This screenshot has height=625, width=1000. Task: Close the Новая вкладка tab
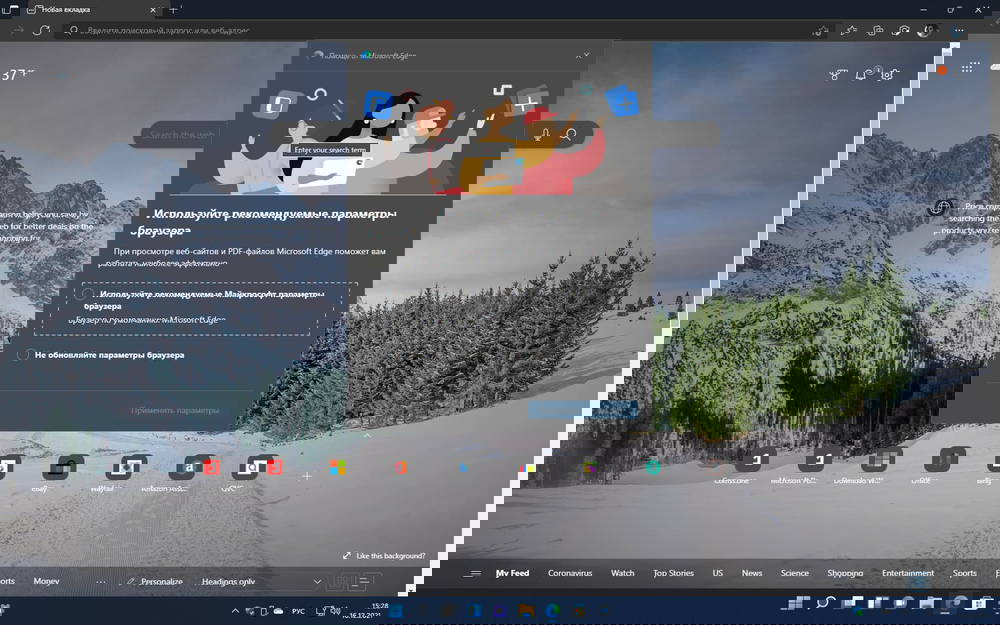(x=153, y=10)
